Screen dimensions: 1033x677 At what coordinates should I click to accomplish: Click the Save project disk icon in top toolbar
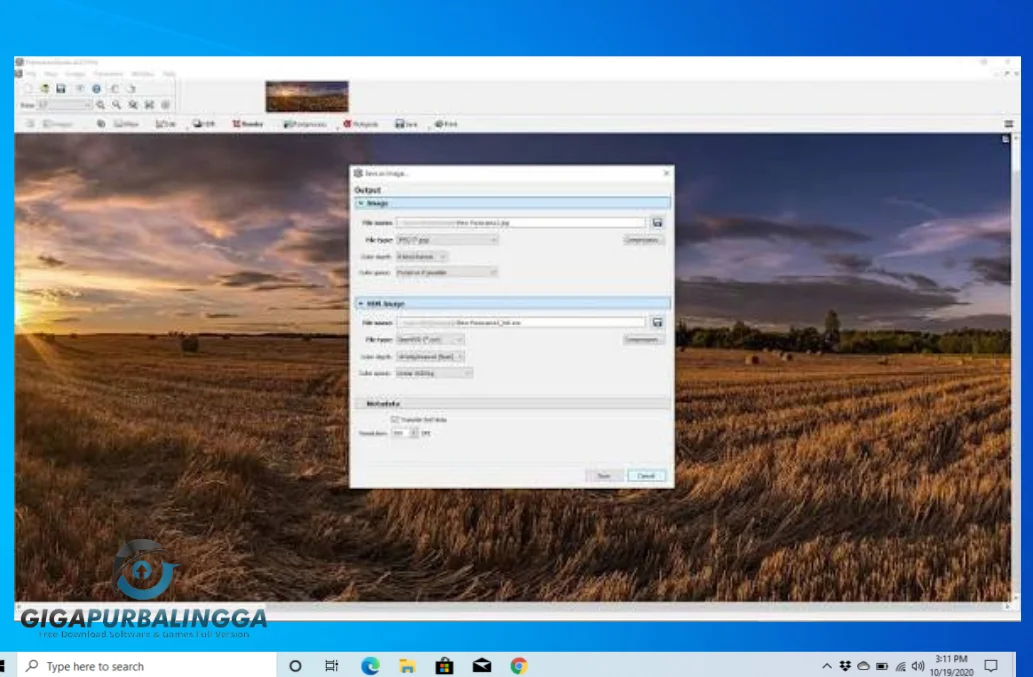(61, 89)
